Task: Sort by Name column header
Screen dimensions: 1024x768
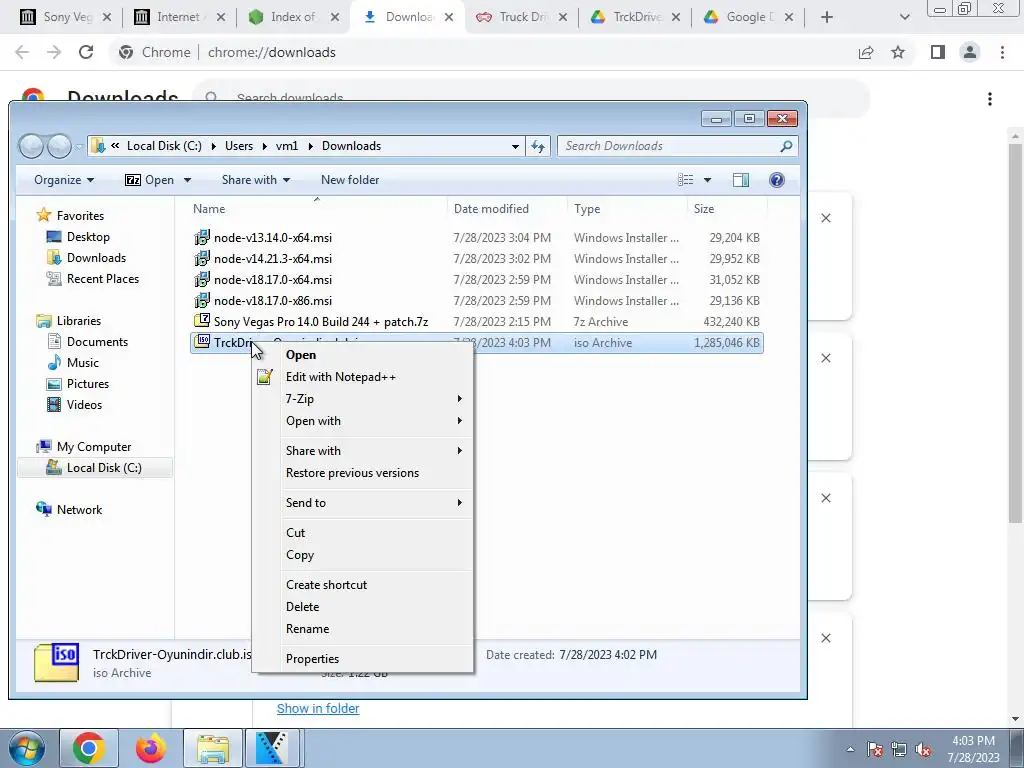Action: tap(209, 208)
